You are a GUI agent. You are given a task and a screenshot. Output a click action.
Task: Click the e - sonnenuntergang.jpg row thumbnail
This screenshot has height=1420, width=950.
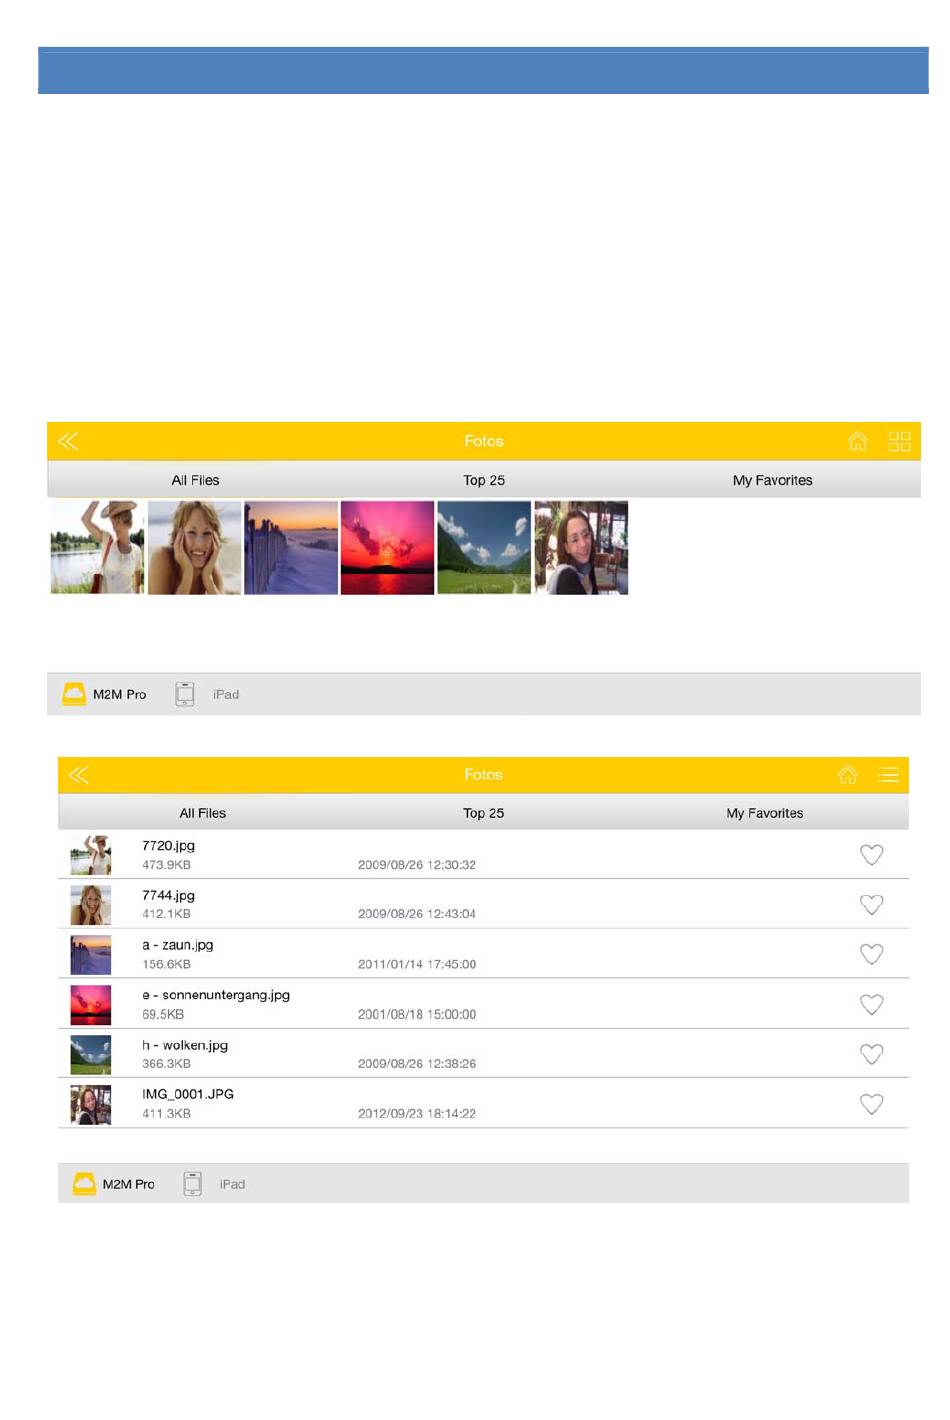tap(90, 1005)
